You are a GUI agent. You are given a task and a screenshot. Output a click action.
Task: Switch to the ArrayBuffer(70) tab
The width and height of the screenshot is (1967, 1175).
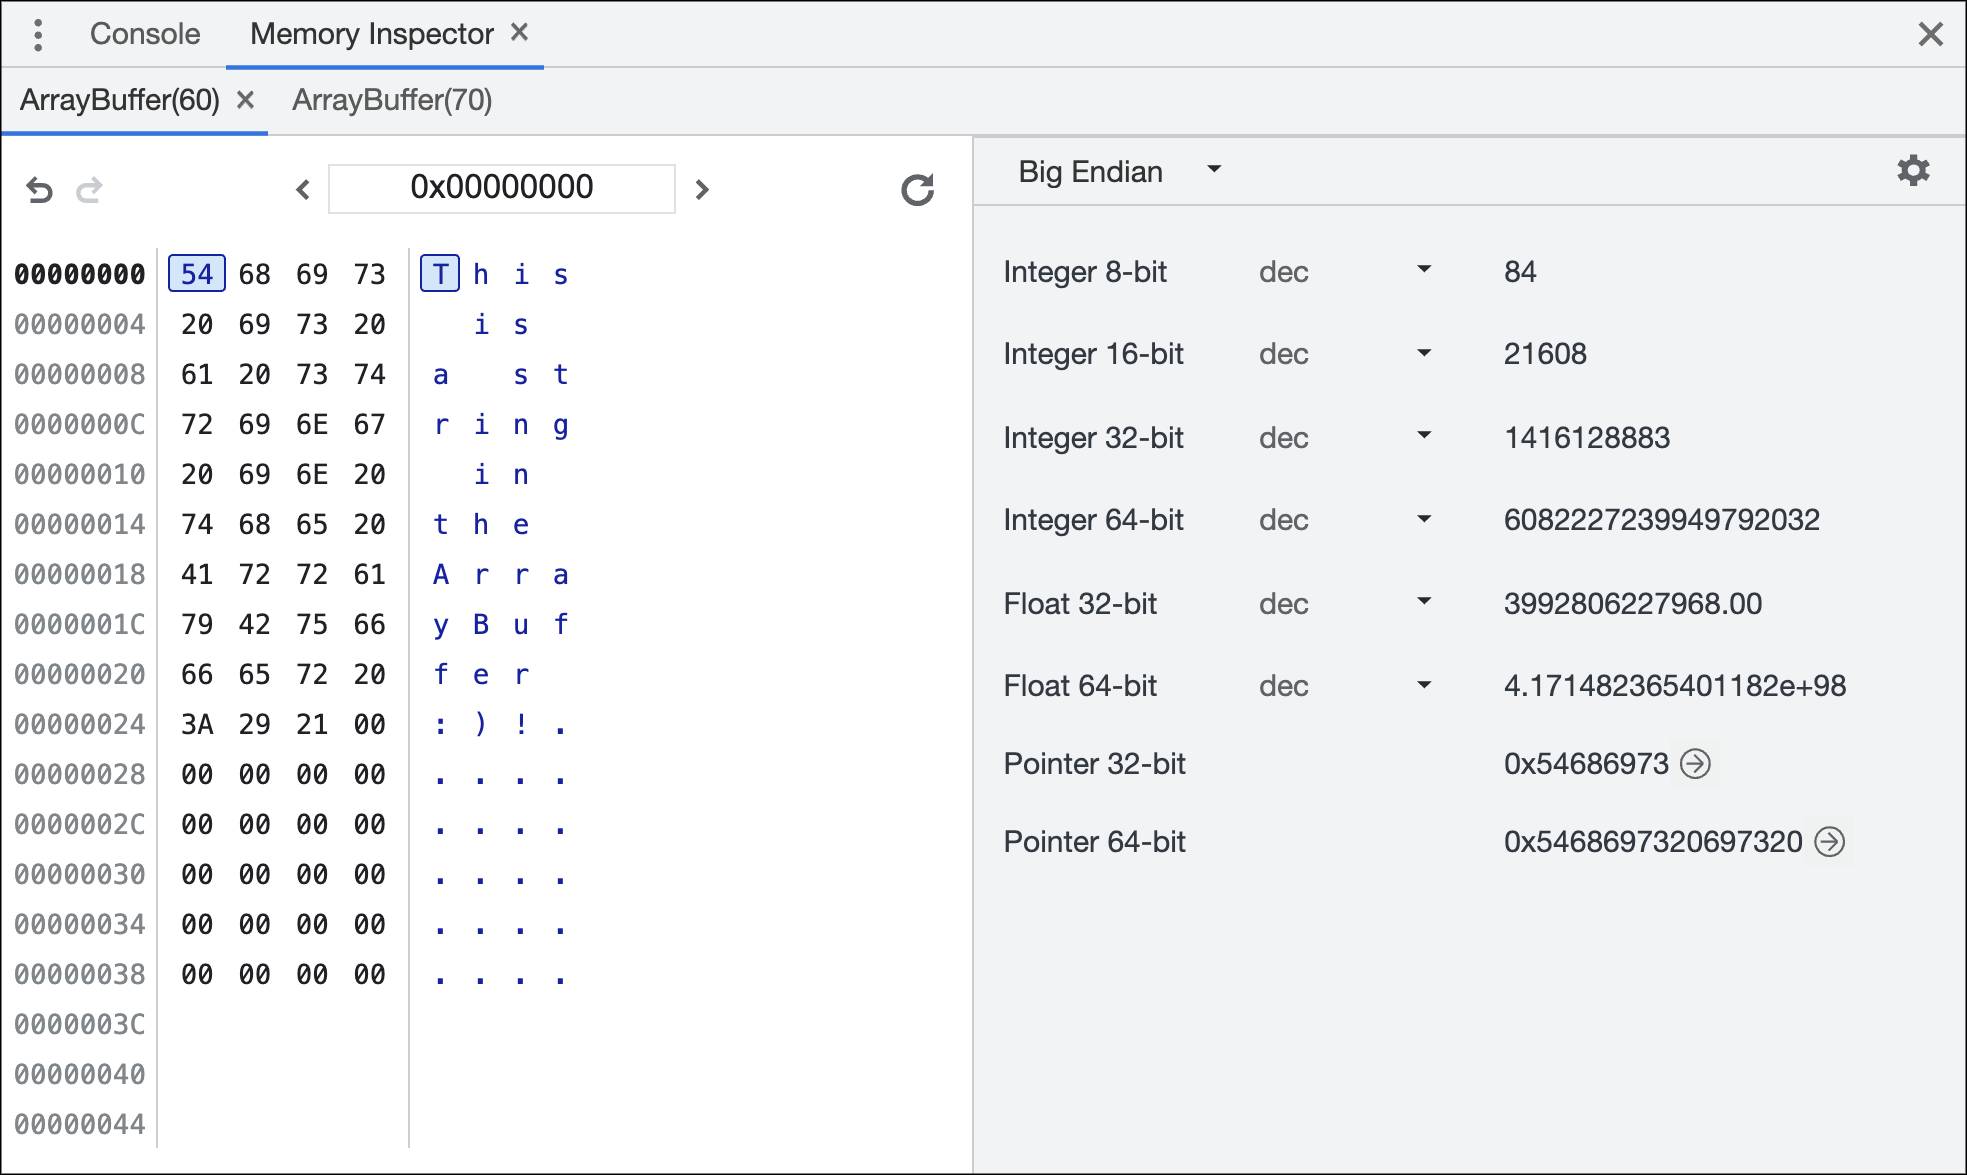coord(394,99)
